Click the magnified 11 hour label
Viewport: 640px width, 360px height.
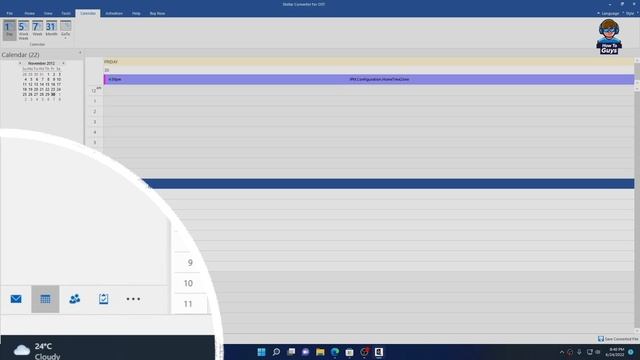(188, 304)
